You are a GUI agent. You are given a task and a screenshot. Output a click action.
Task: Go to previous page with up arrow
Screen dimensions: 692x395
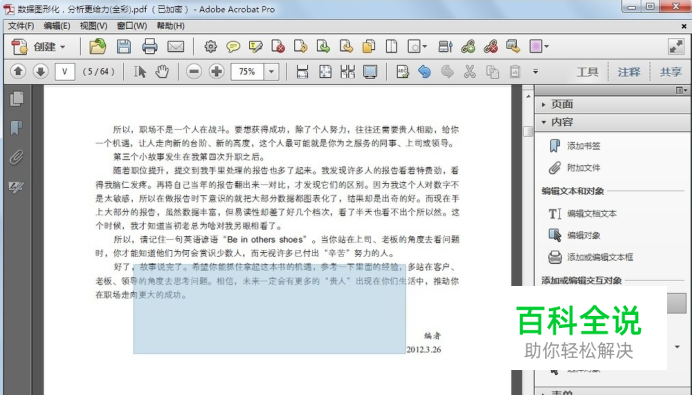tap(18, 71)
